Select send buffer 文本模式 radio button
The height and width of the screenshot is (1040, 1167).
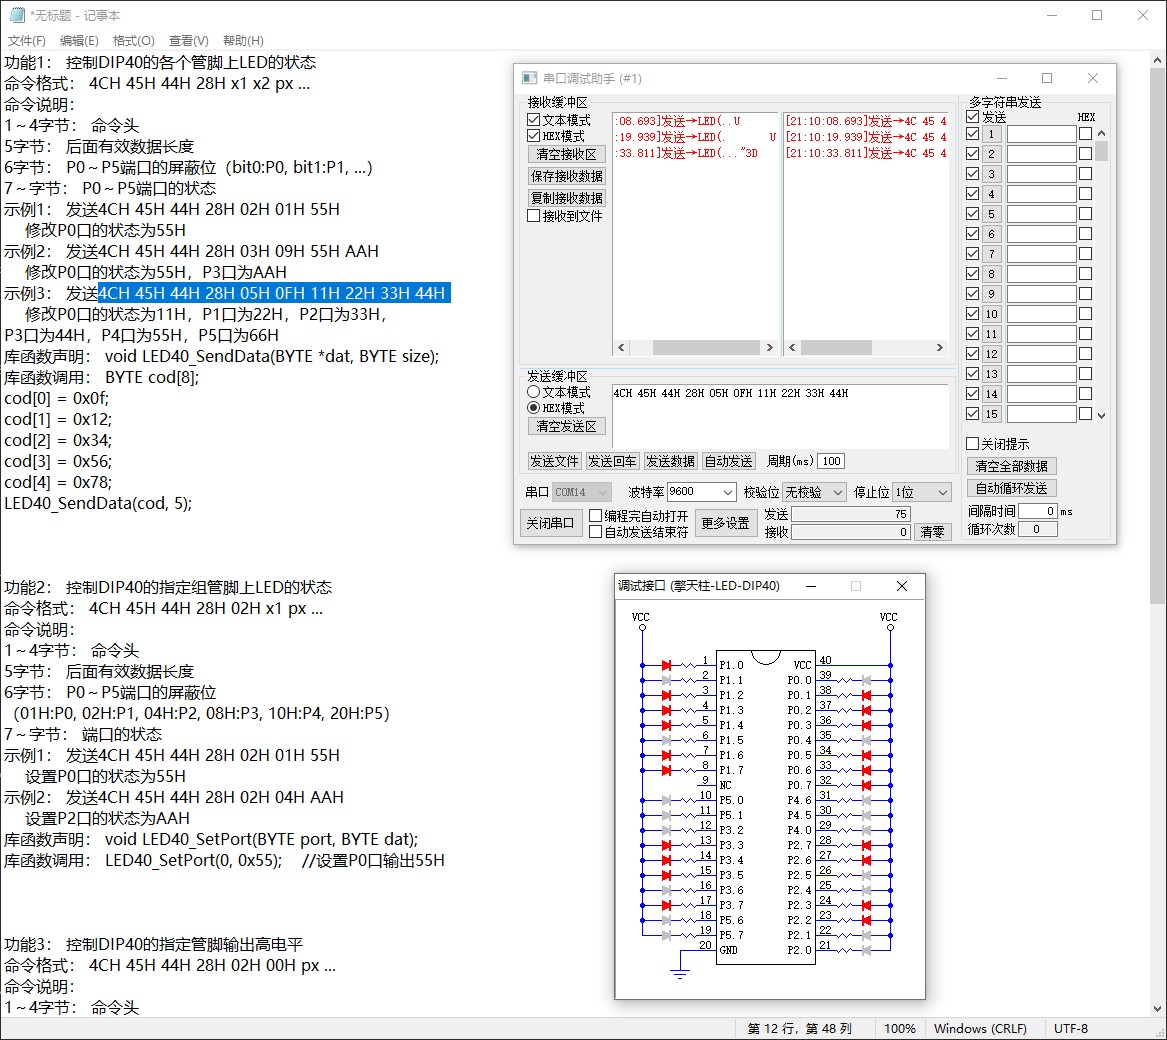click(533, 392)
